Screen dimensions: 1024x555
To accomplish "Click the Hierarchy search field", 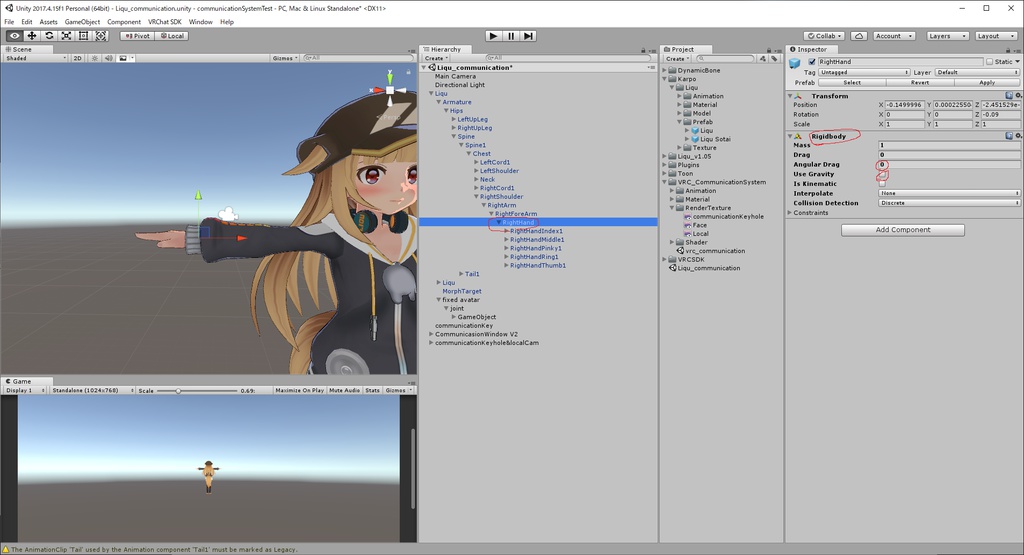I will [x=566, y=58].
